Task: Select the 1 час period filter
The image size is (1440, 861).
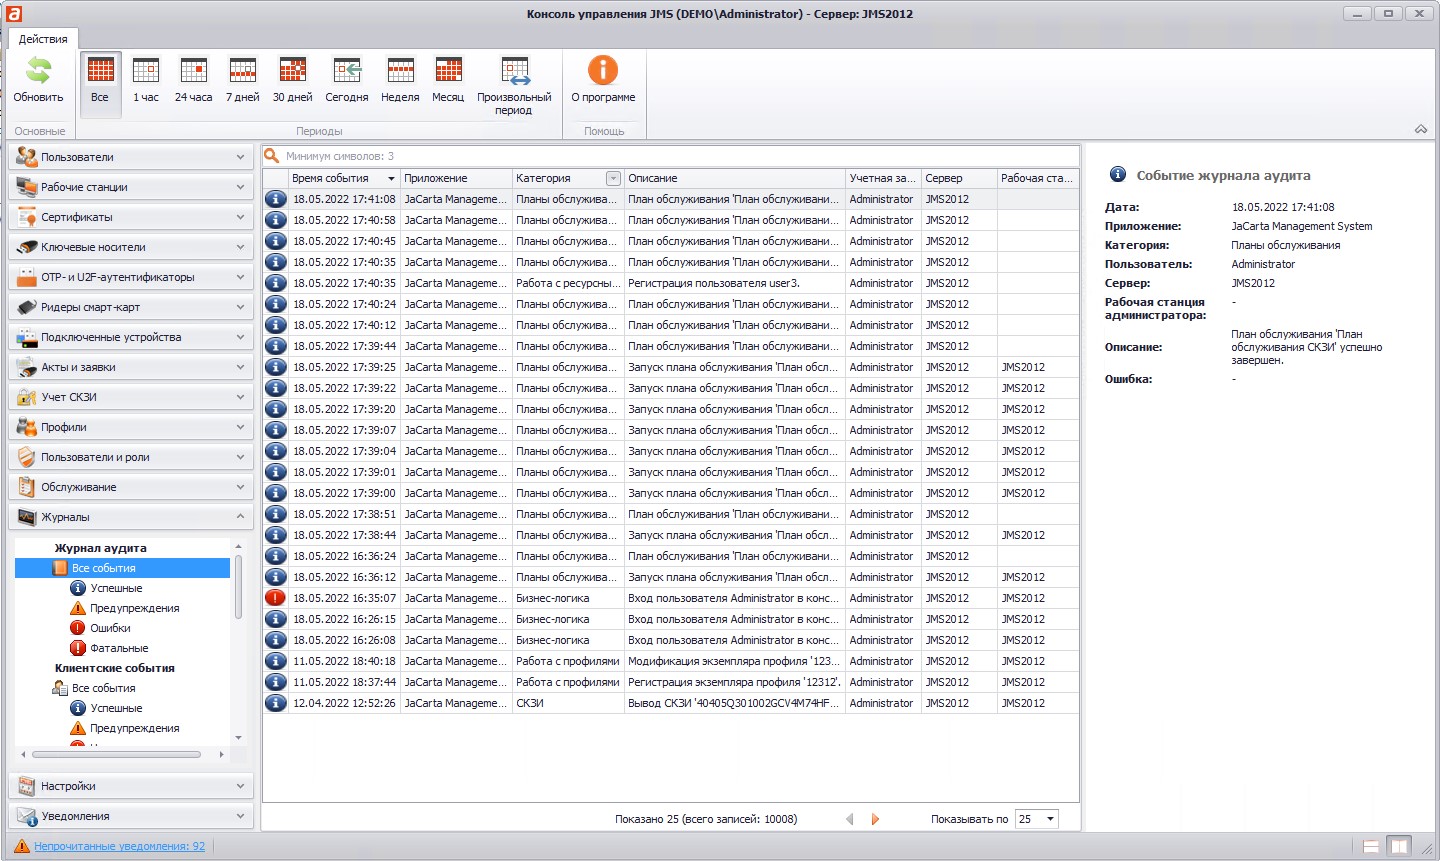Action: pyautogui.click(x=146, y=72)
